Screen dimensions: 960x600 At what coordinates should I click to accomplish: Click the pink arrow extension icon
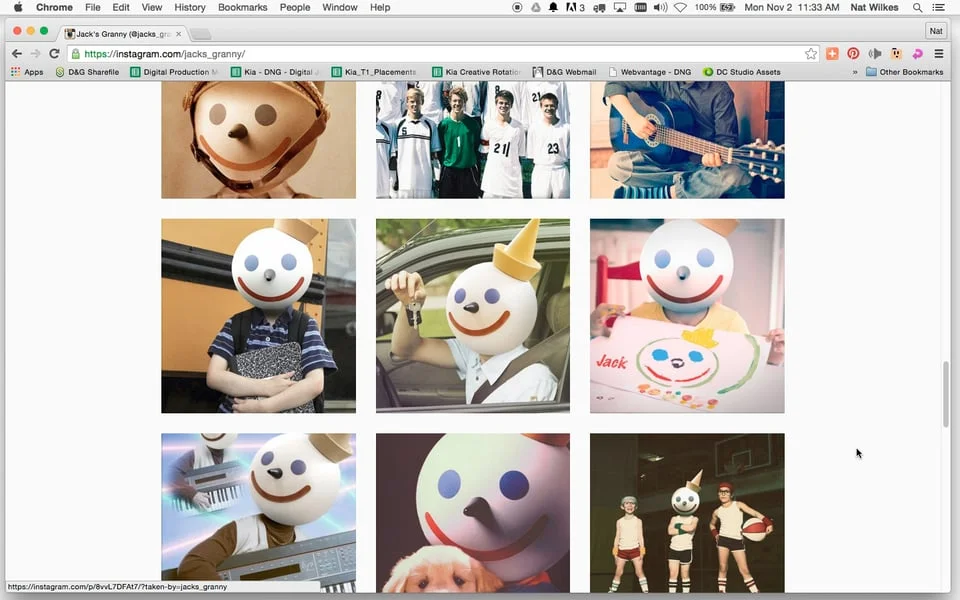pos(917,54)
